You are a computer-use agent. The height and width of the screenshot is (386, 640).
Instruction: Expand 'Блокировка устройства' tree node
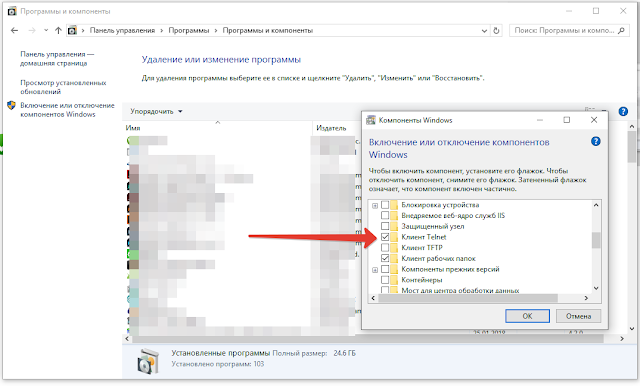(375, 205)
